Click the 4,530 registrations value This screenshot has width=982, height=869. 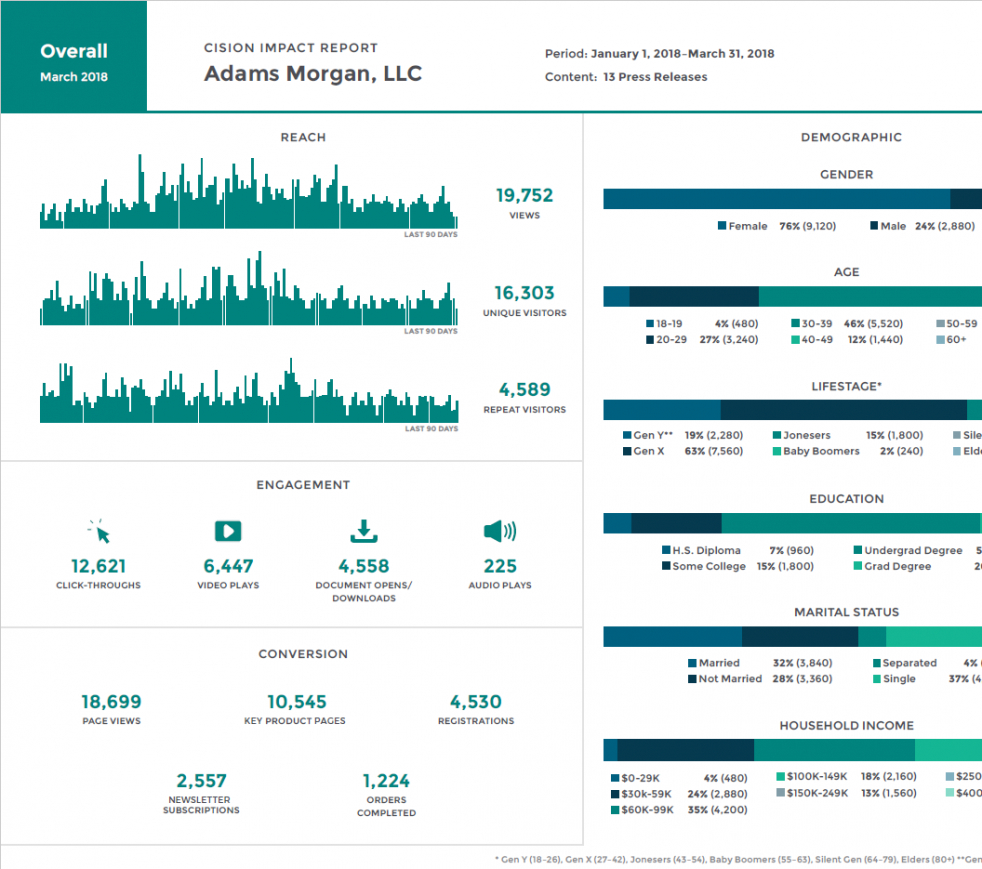point(476,702)
